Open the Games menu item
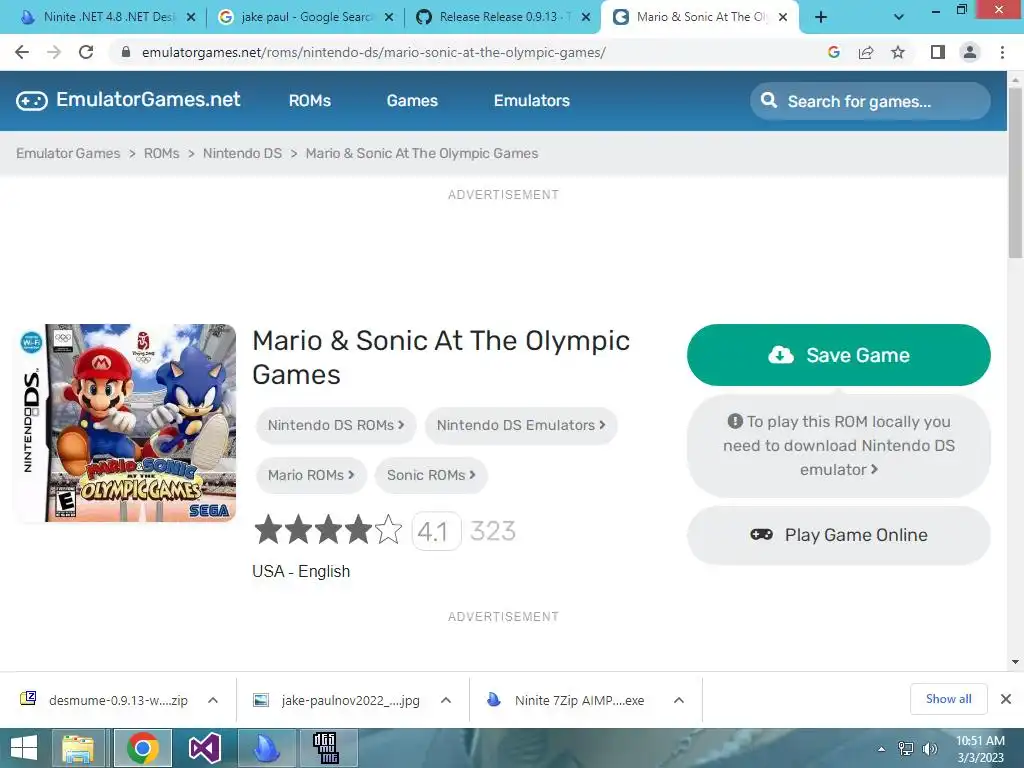The image size is (1024, 768). click(x=412, y=101)
